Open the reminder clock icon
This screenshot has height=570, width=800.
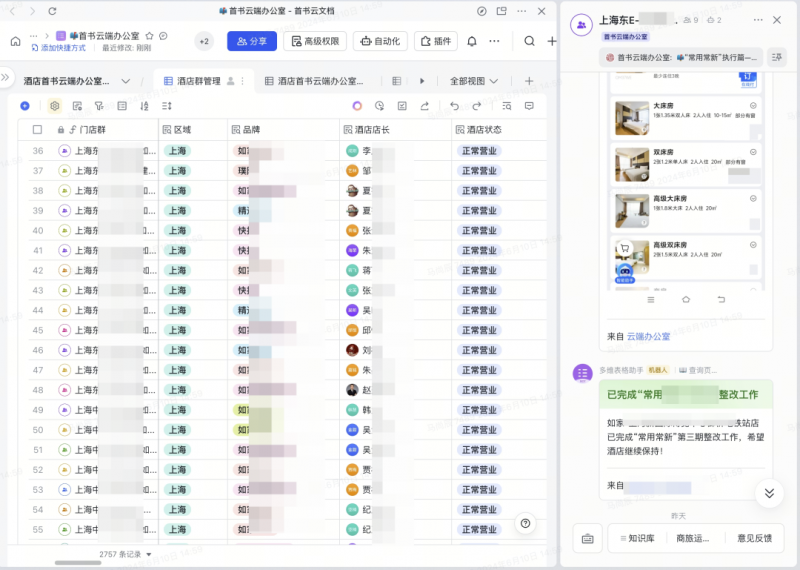379,106
